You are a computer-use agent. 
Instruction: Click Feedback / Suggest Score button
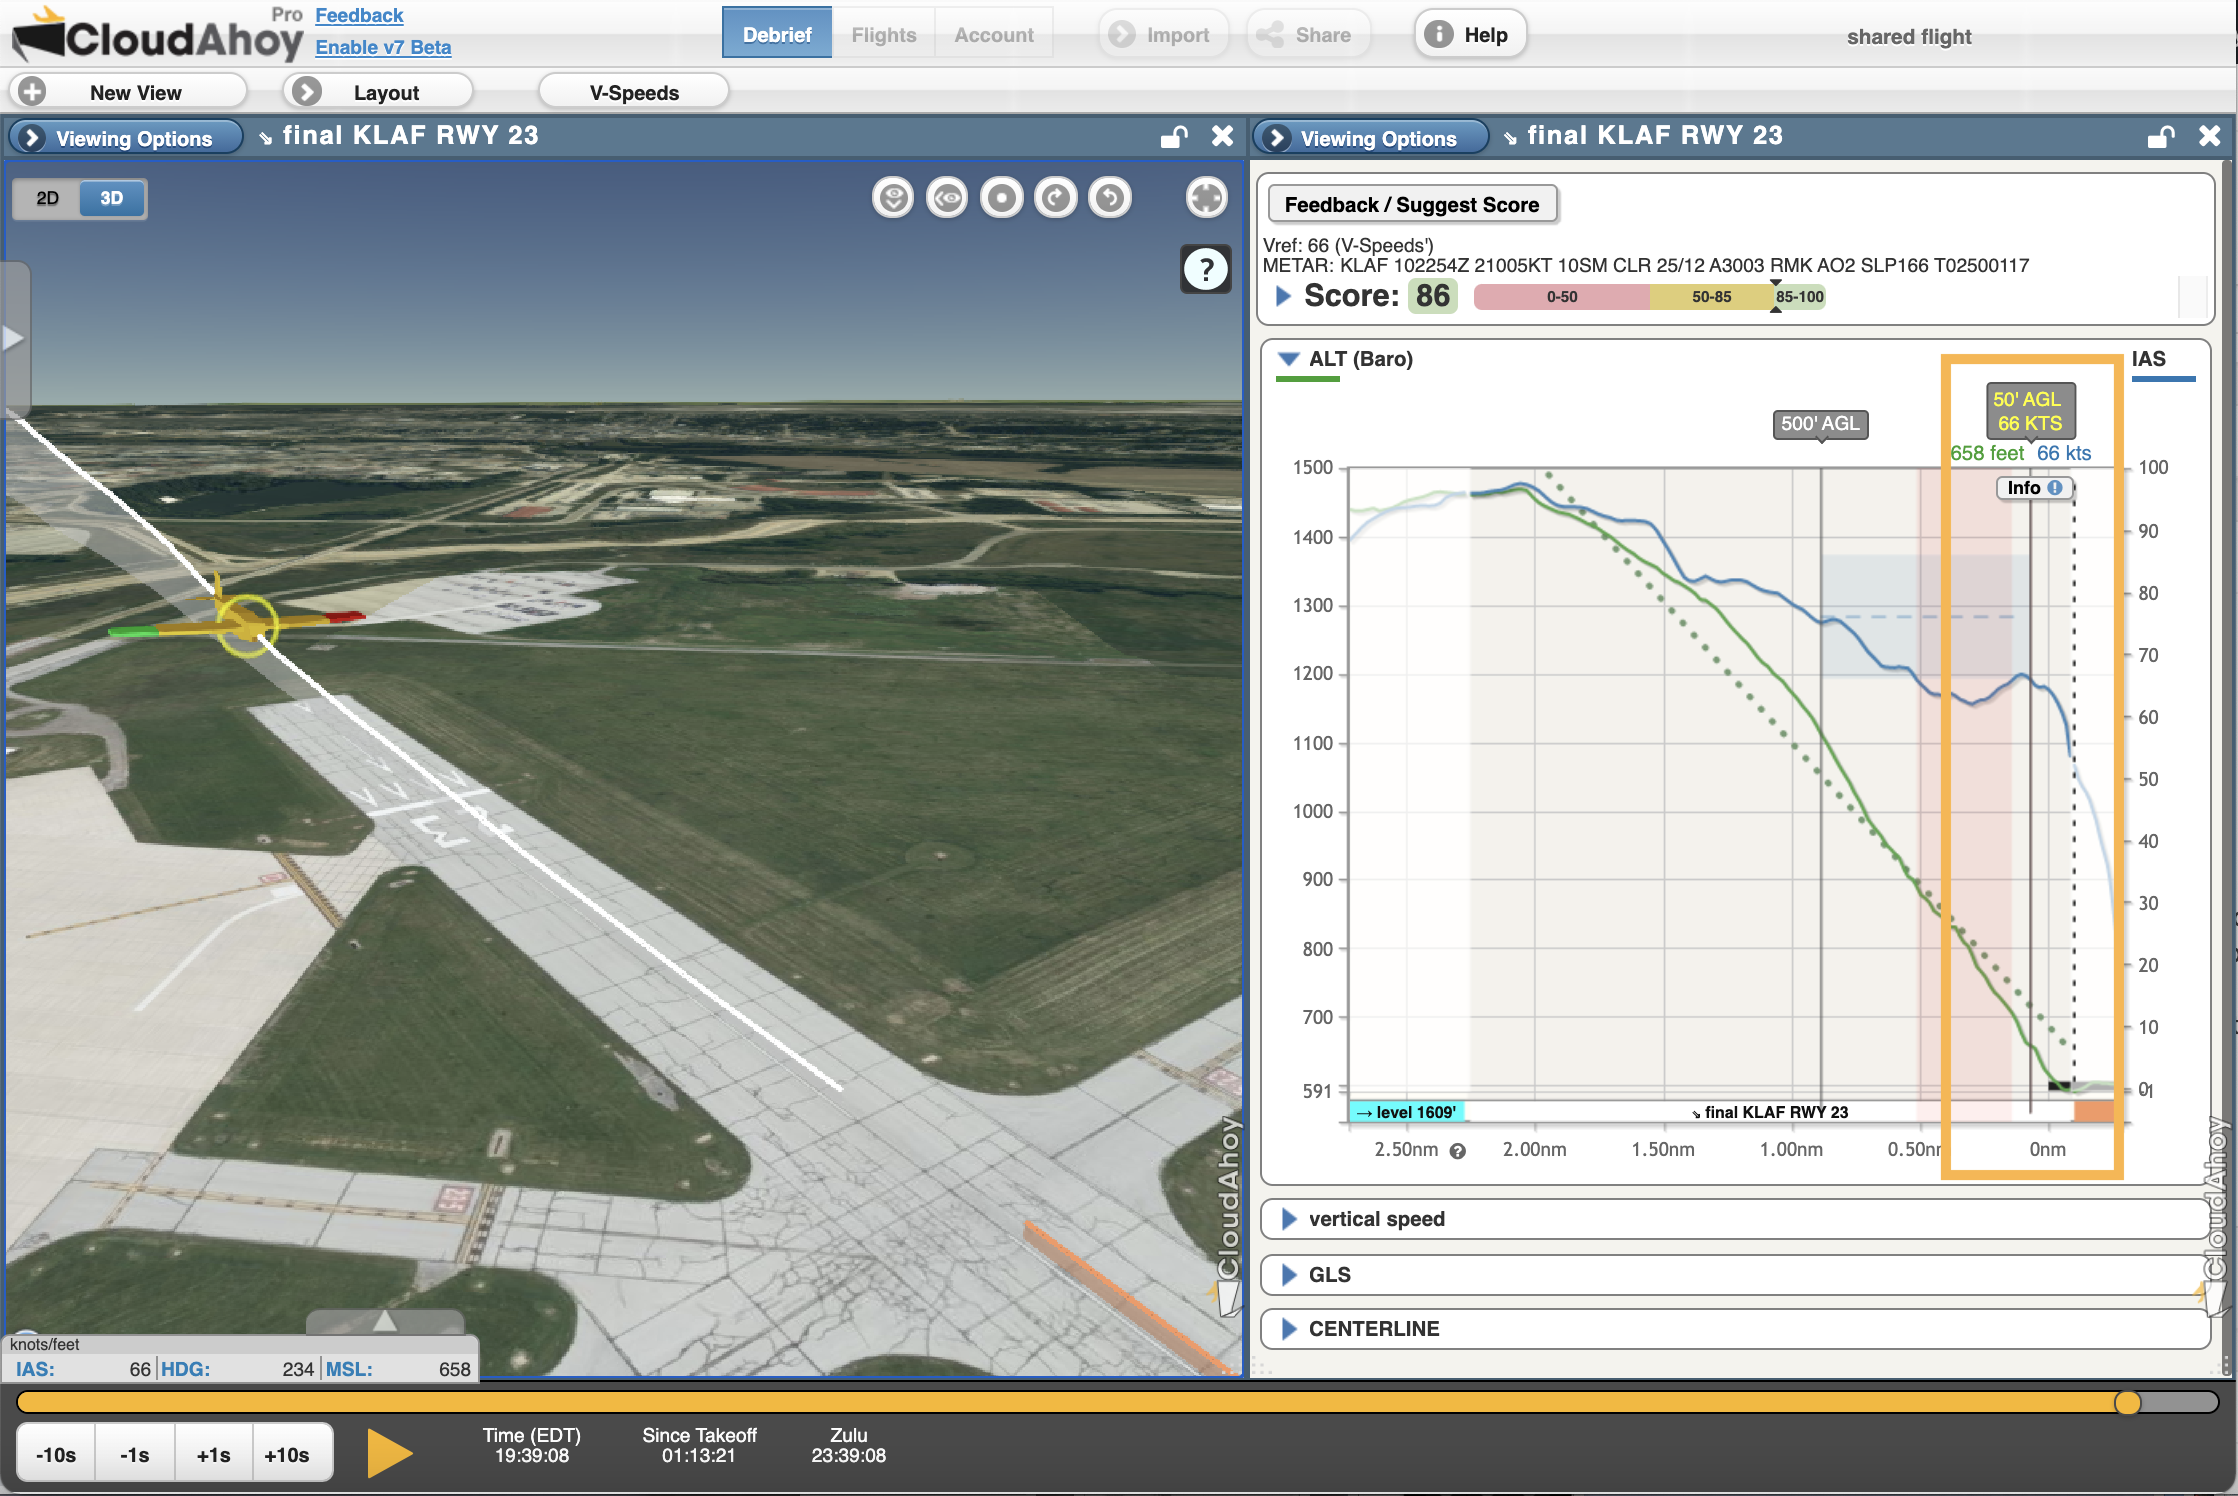[1412, 204]
